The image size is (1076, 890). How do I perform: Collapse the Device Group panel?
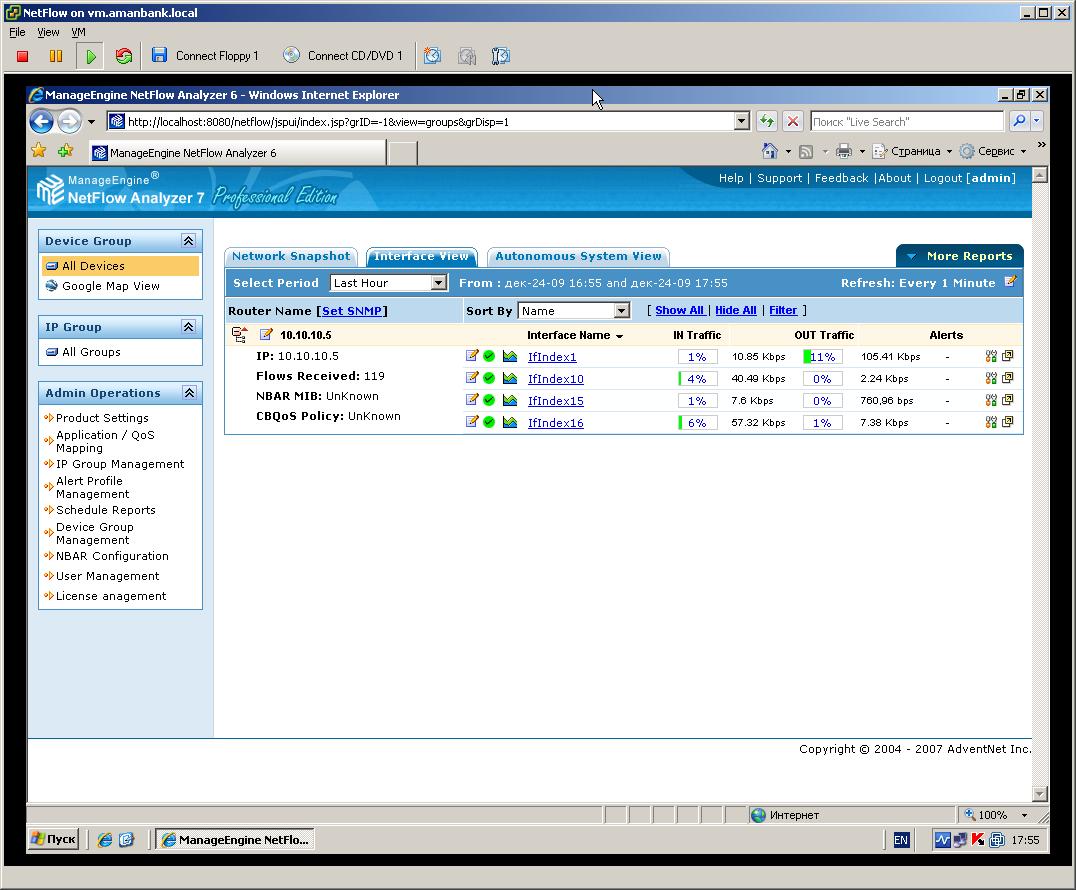188,241
